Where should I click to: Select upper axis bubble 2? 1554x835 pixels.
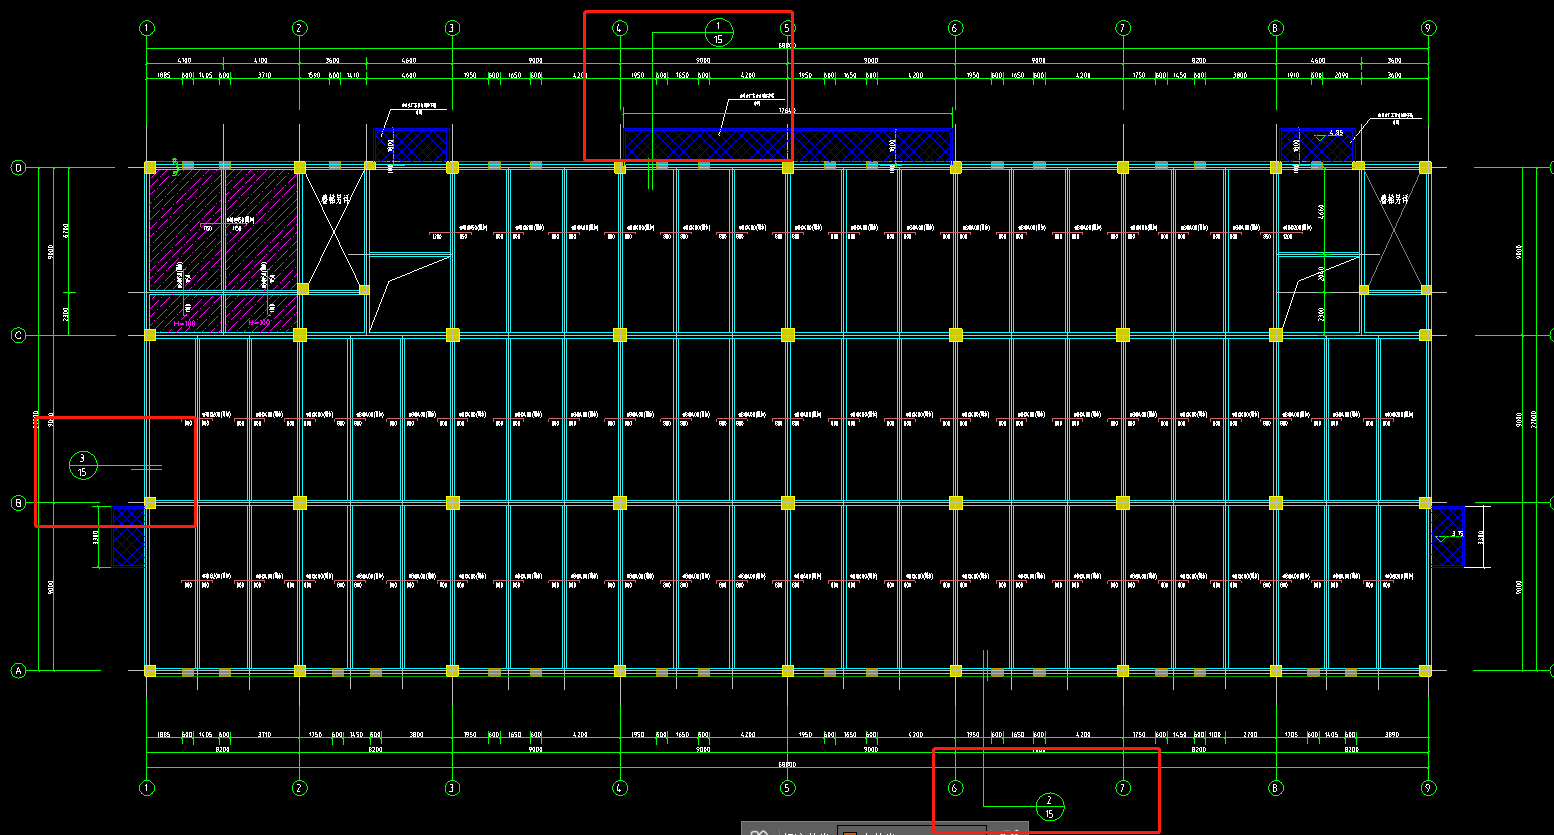point(299,28)
